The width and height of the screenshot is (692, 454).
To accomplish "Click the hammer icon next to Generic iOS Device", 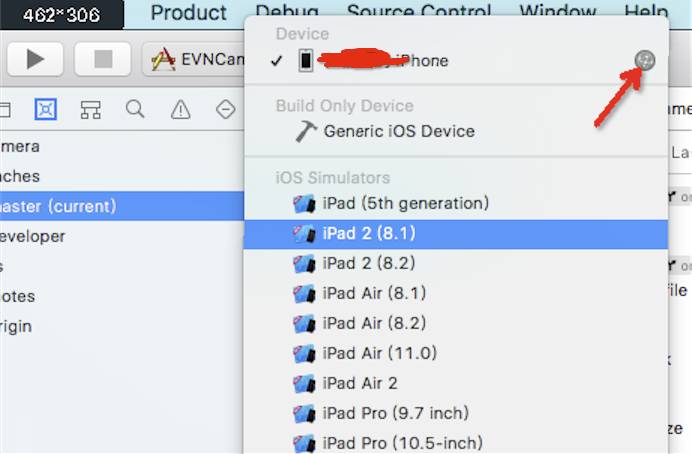I will (x=306, y=131).
